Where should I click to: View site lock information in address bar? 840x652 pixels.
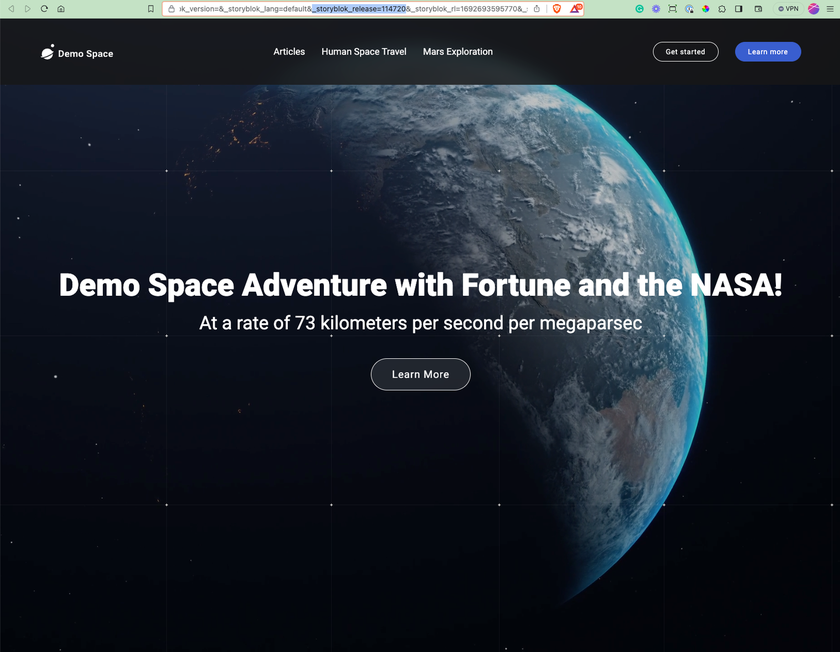(x=171, y=9)
